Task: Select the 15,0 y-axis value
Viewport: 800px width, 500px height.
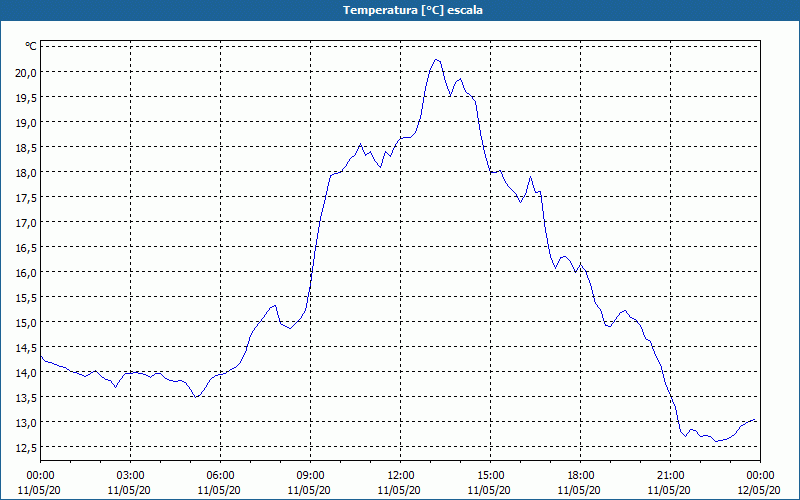Action: 26,322
